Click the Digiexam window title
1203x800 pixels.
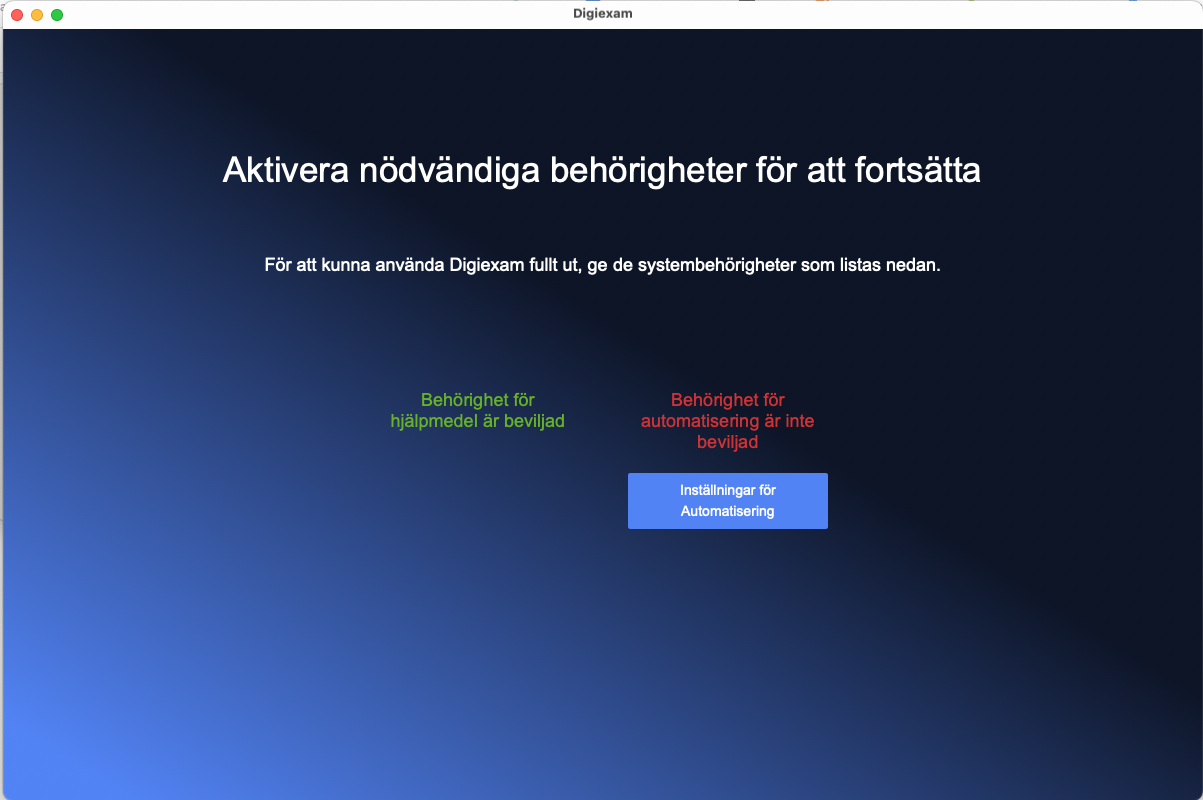602,14
